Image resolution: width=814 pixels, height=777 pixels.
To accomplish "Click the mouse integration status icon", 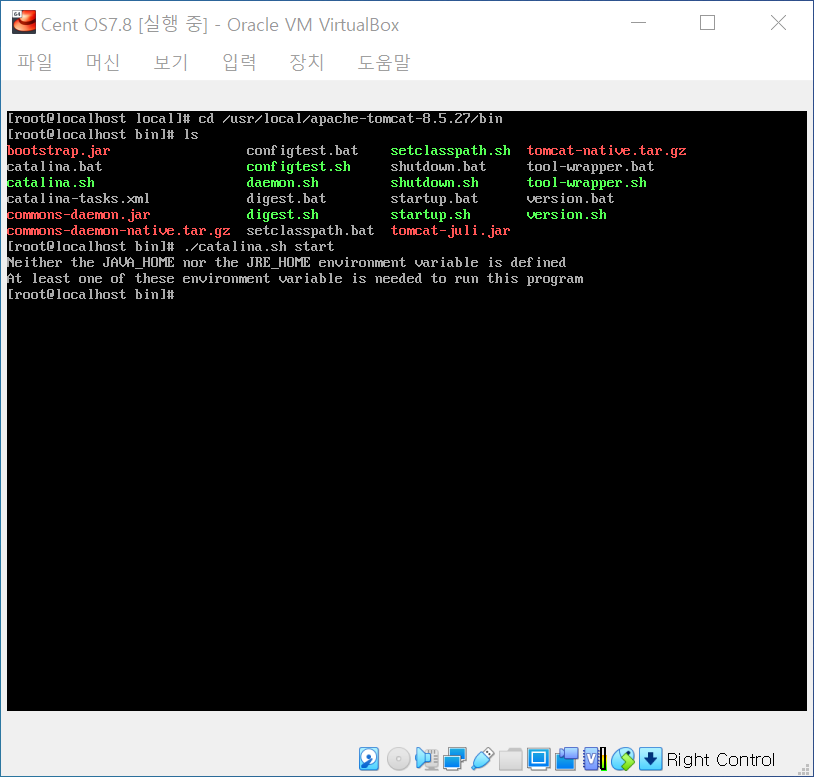I will click(x=623, y=759).
